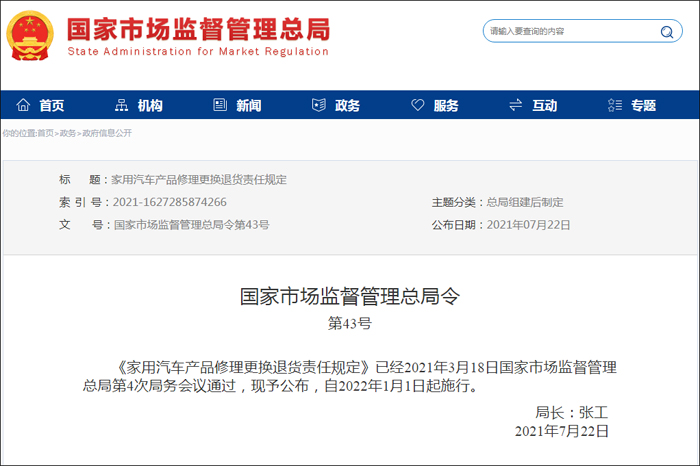Click the 主题分类 label
Screen dimensions: 700x466
[x=453, y=202]
